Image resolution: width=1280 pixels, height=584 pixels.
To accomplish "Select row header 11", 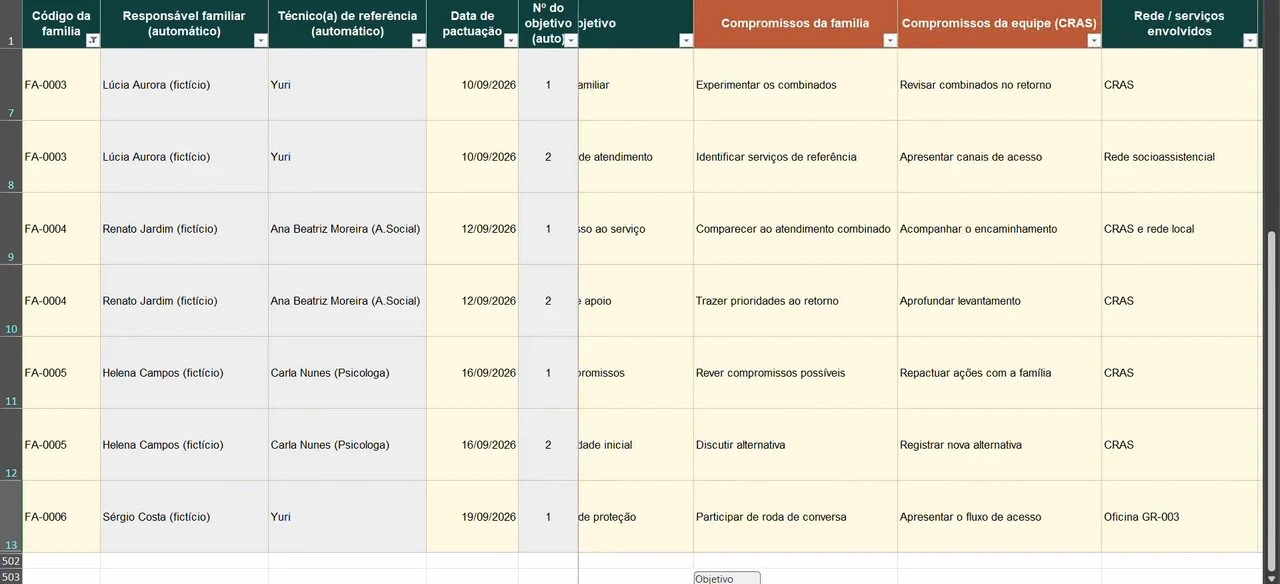I will (x=11, y=373).
